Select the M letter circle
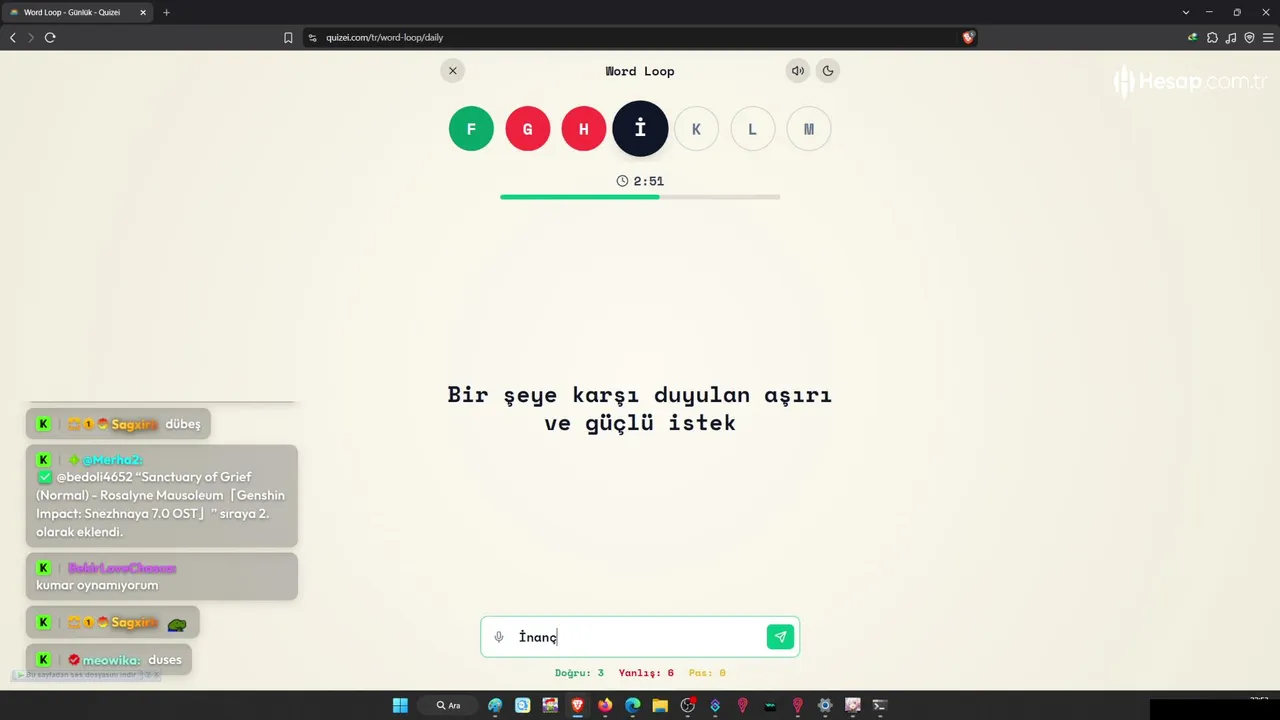 pos(809,129)
